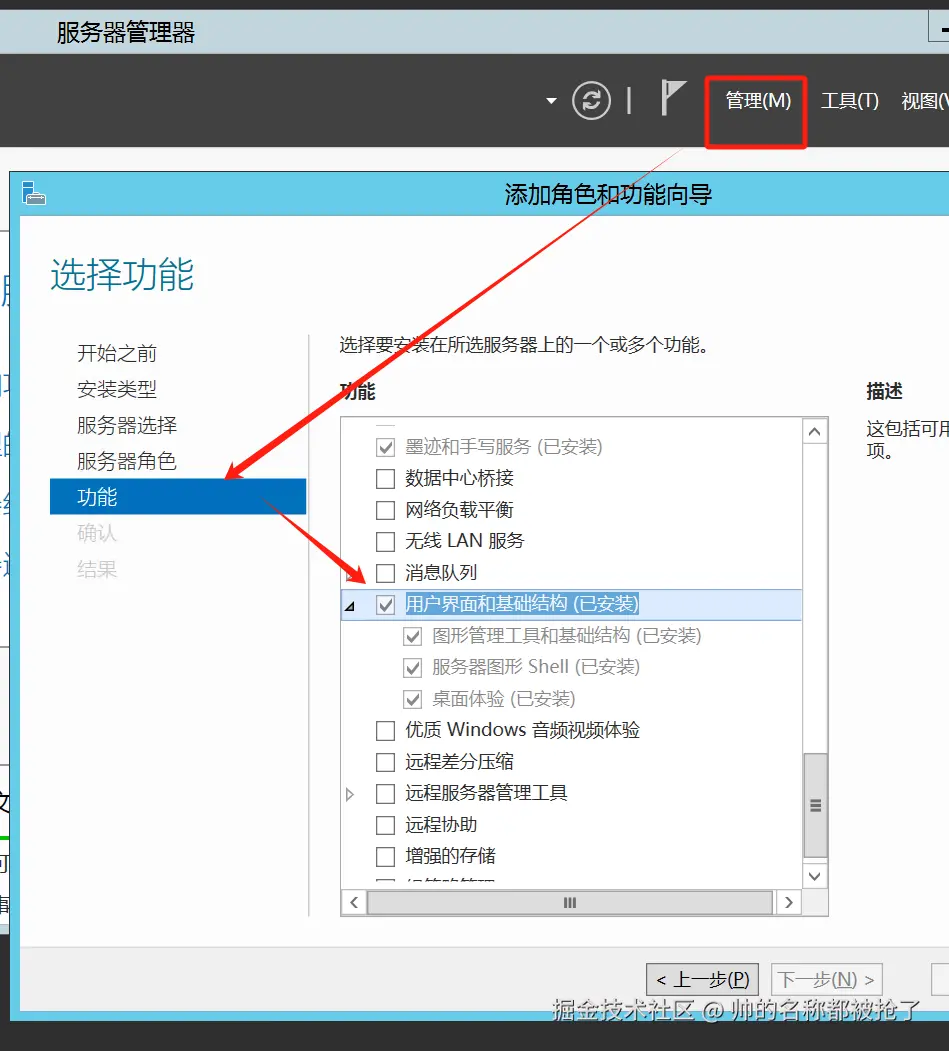Go to 开始之前 wizard step

pyautogui.click(x=117, y=353)
